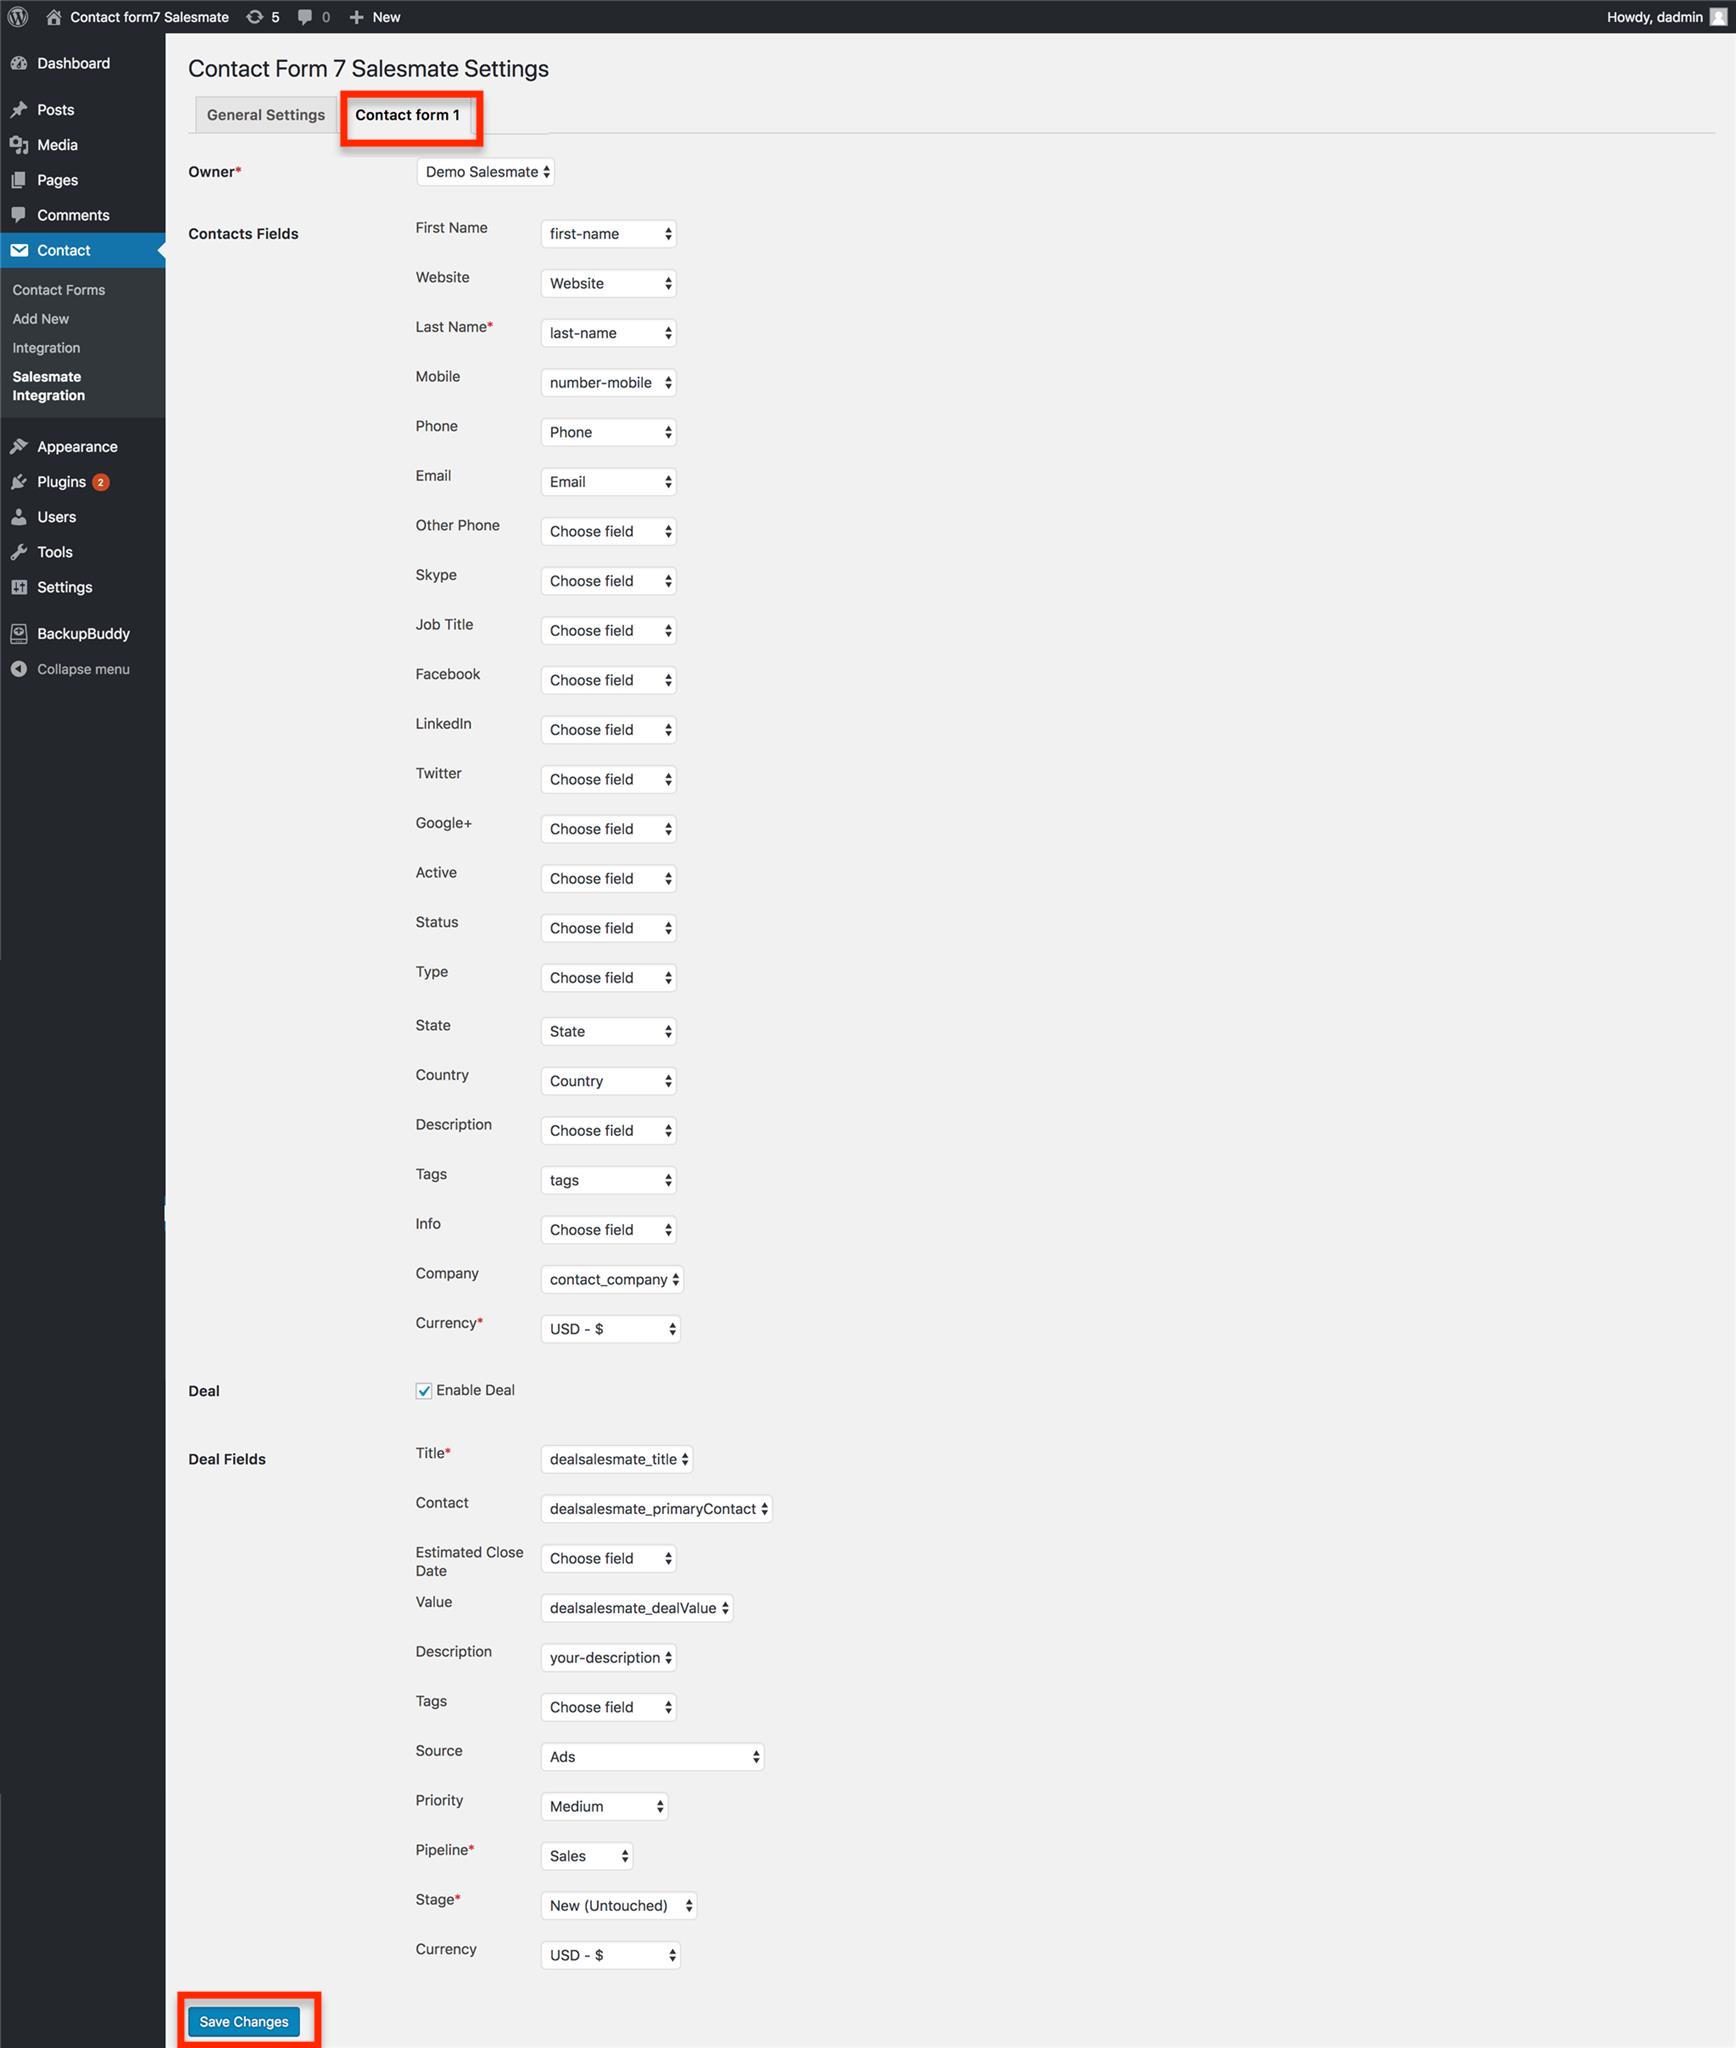Open Salesmate Integration submenu item
Image resolution: width=1736 pixels, height=2048 pixels.
49,386
